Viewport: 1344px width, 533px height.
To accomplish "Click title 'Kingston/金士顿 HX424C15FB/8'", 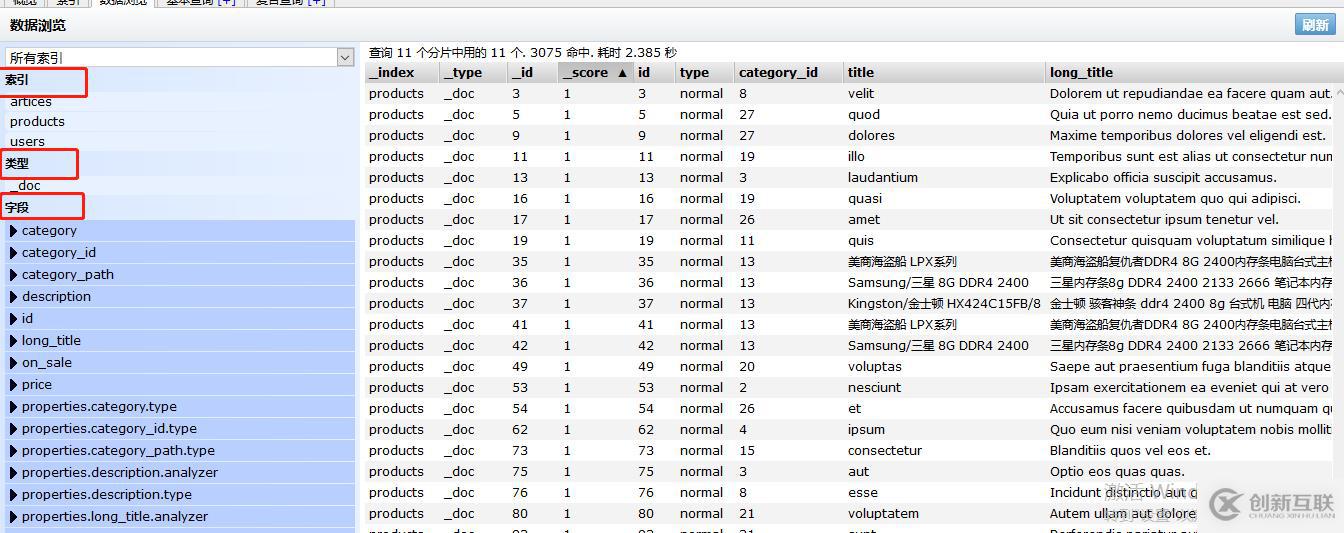I will click(x=944, y=303).
